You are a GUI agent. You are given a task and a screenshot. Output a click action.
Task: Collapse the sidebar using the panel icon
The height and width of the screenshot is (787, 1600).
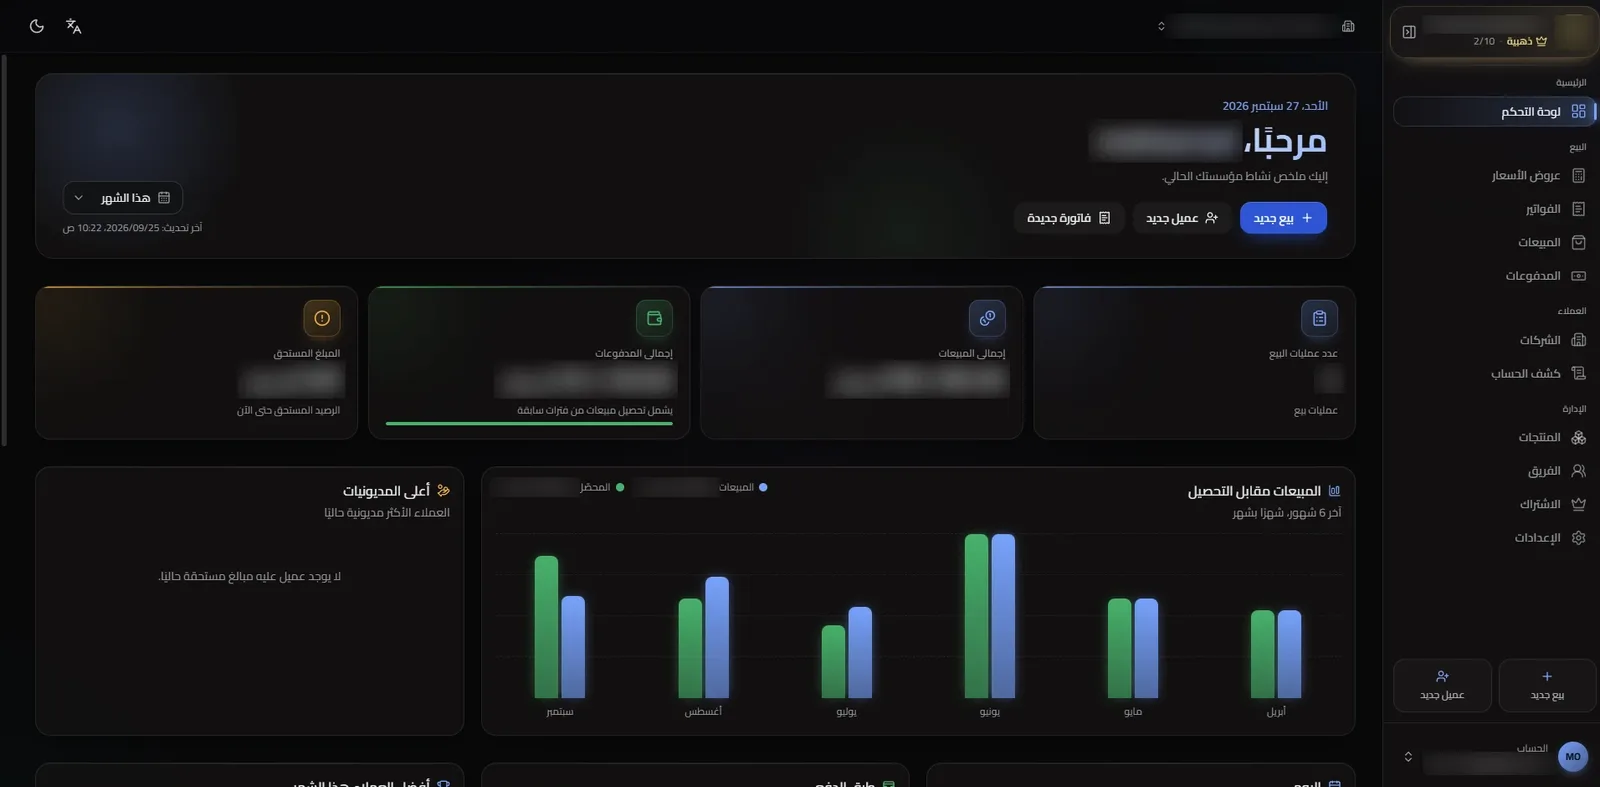1409,32
